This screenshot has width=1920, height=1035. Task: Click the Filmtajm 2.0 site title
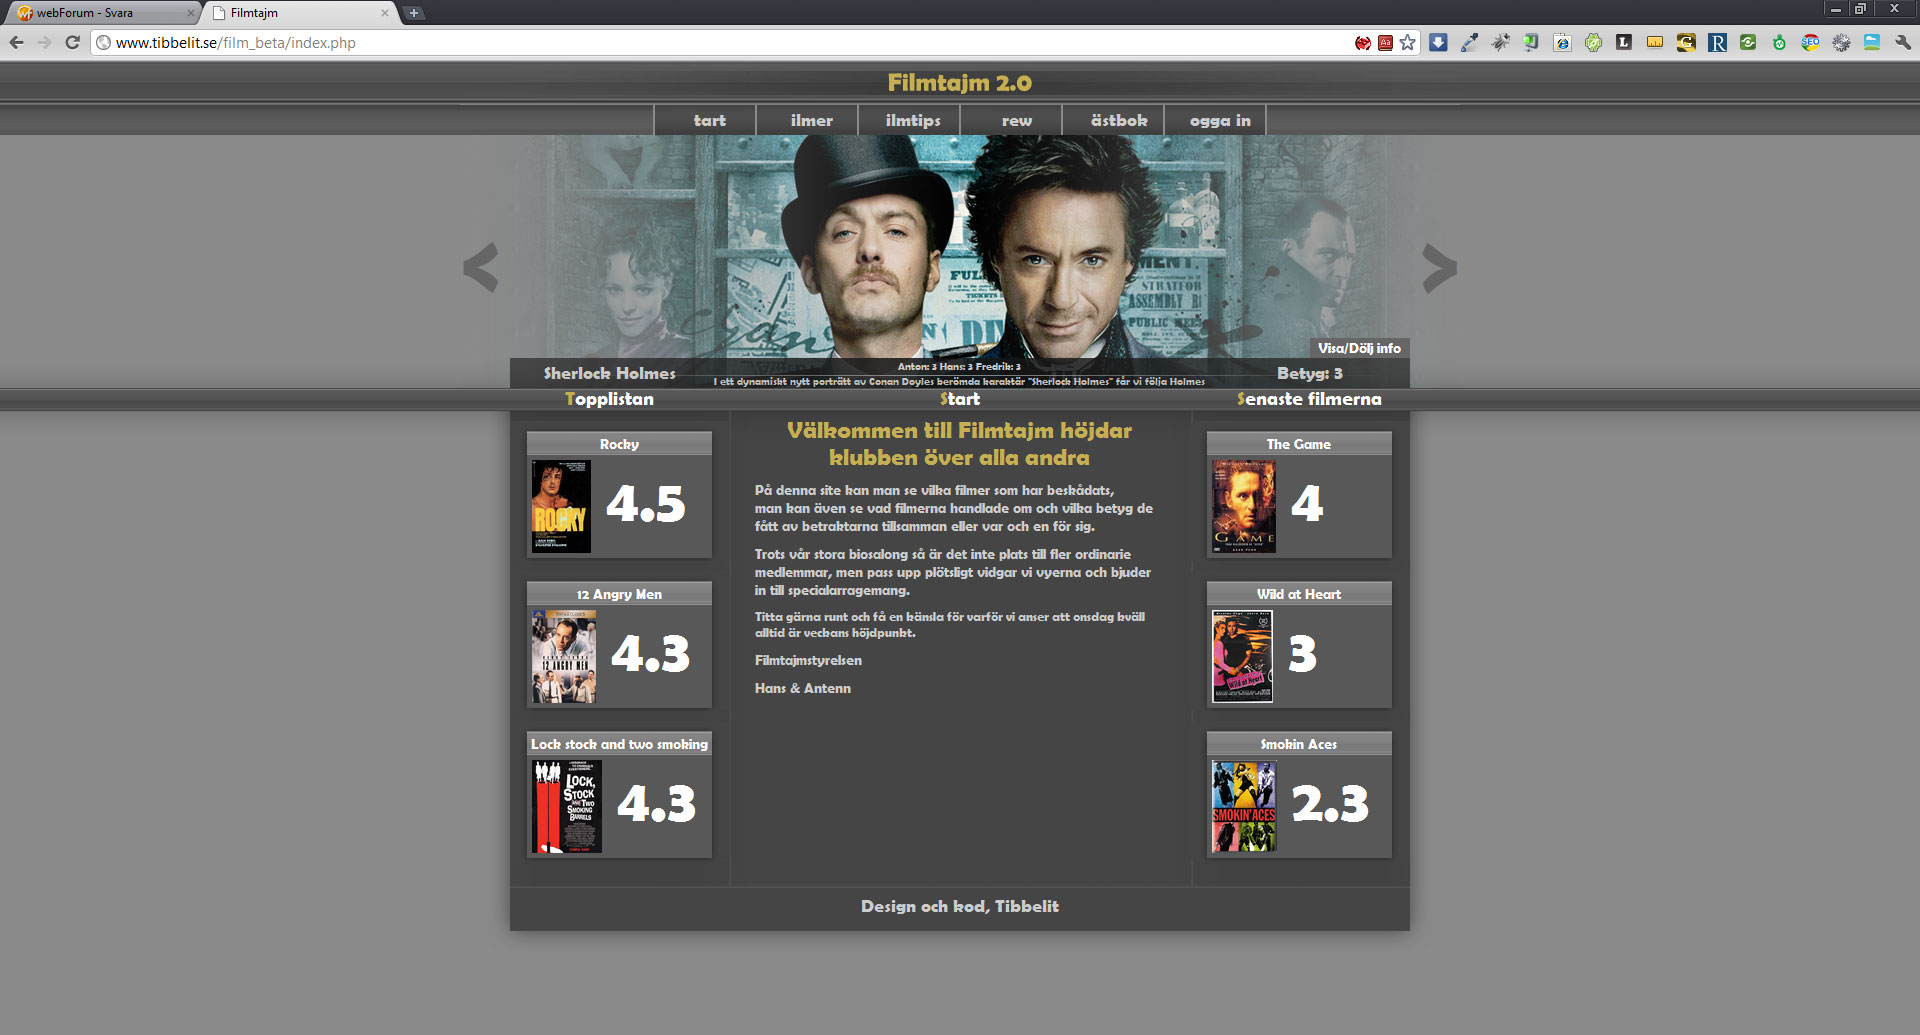(960, 83)
